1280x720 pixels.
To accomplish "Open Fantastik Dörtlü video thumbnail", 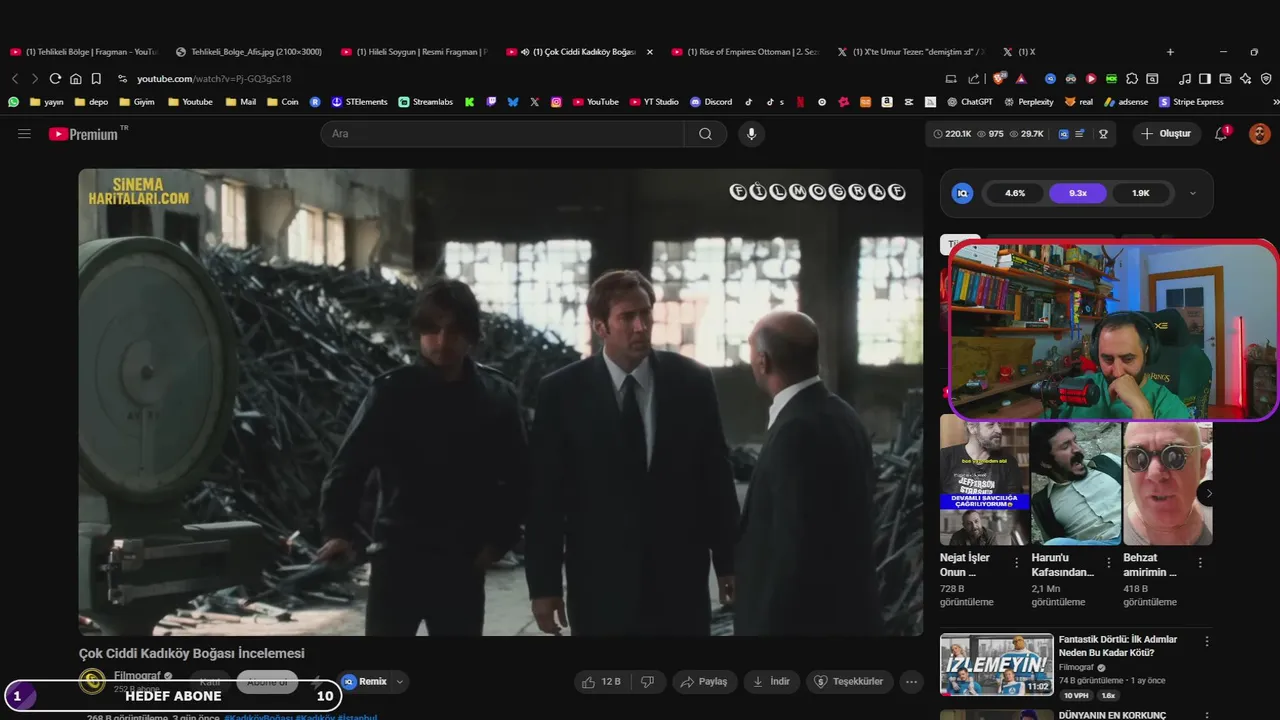I will tap(996, 664).
